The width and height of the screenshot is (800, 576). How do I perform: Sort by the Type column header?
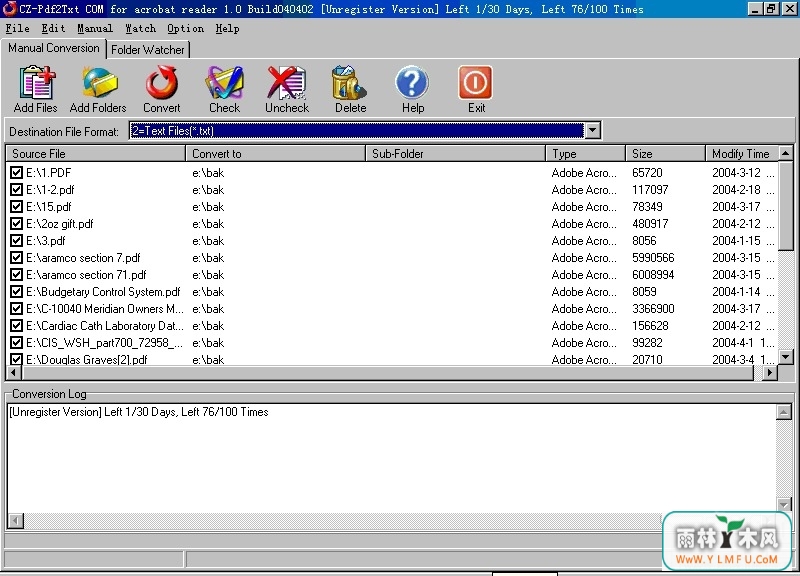(x=586, y=154)
